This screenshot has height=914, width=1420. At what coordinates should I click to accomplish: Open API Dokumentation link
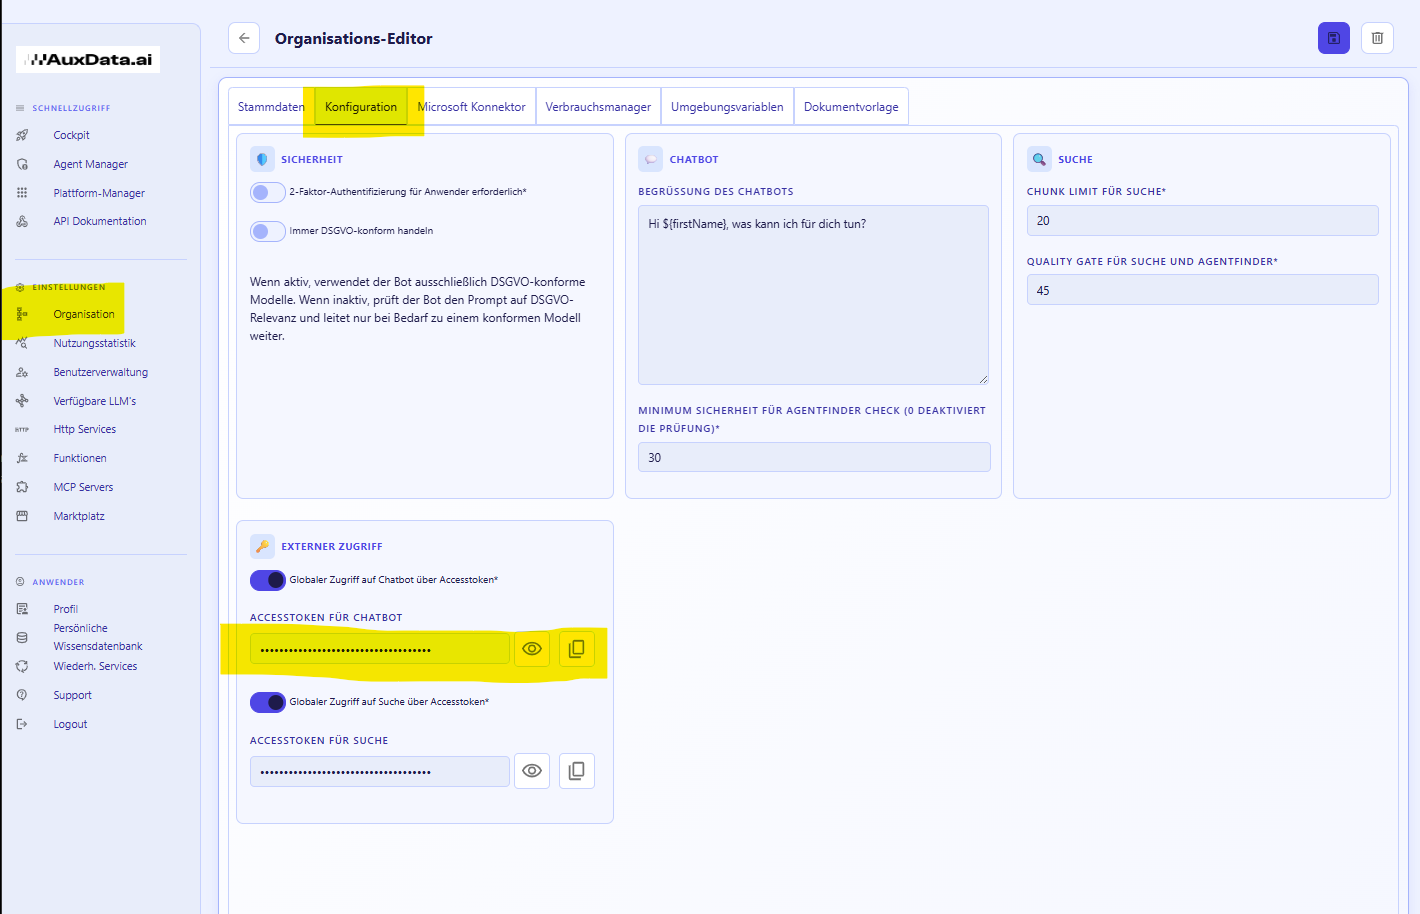[100, 221]
